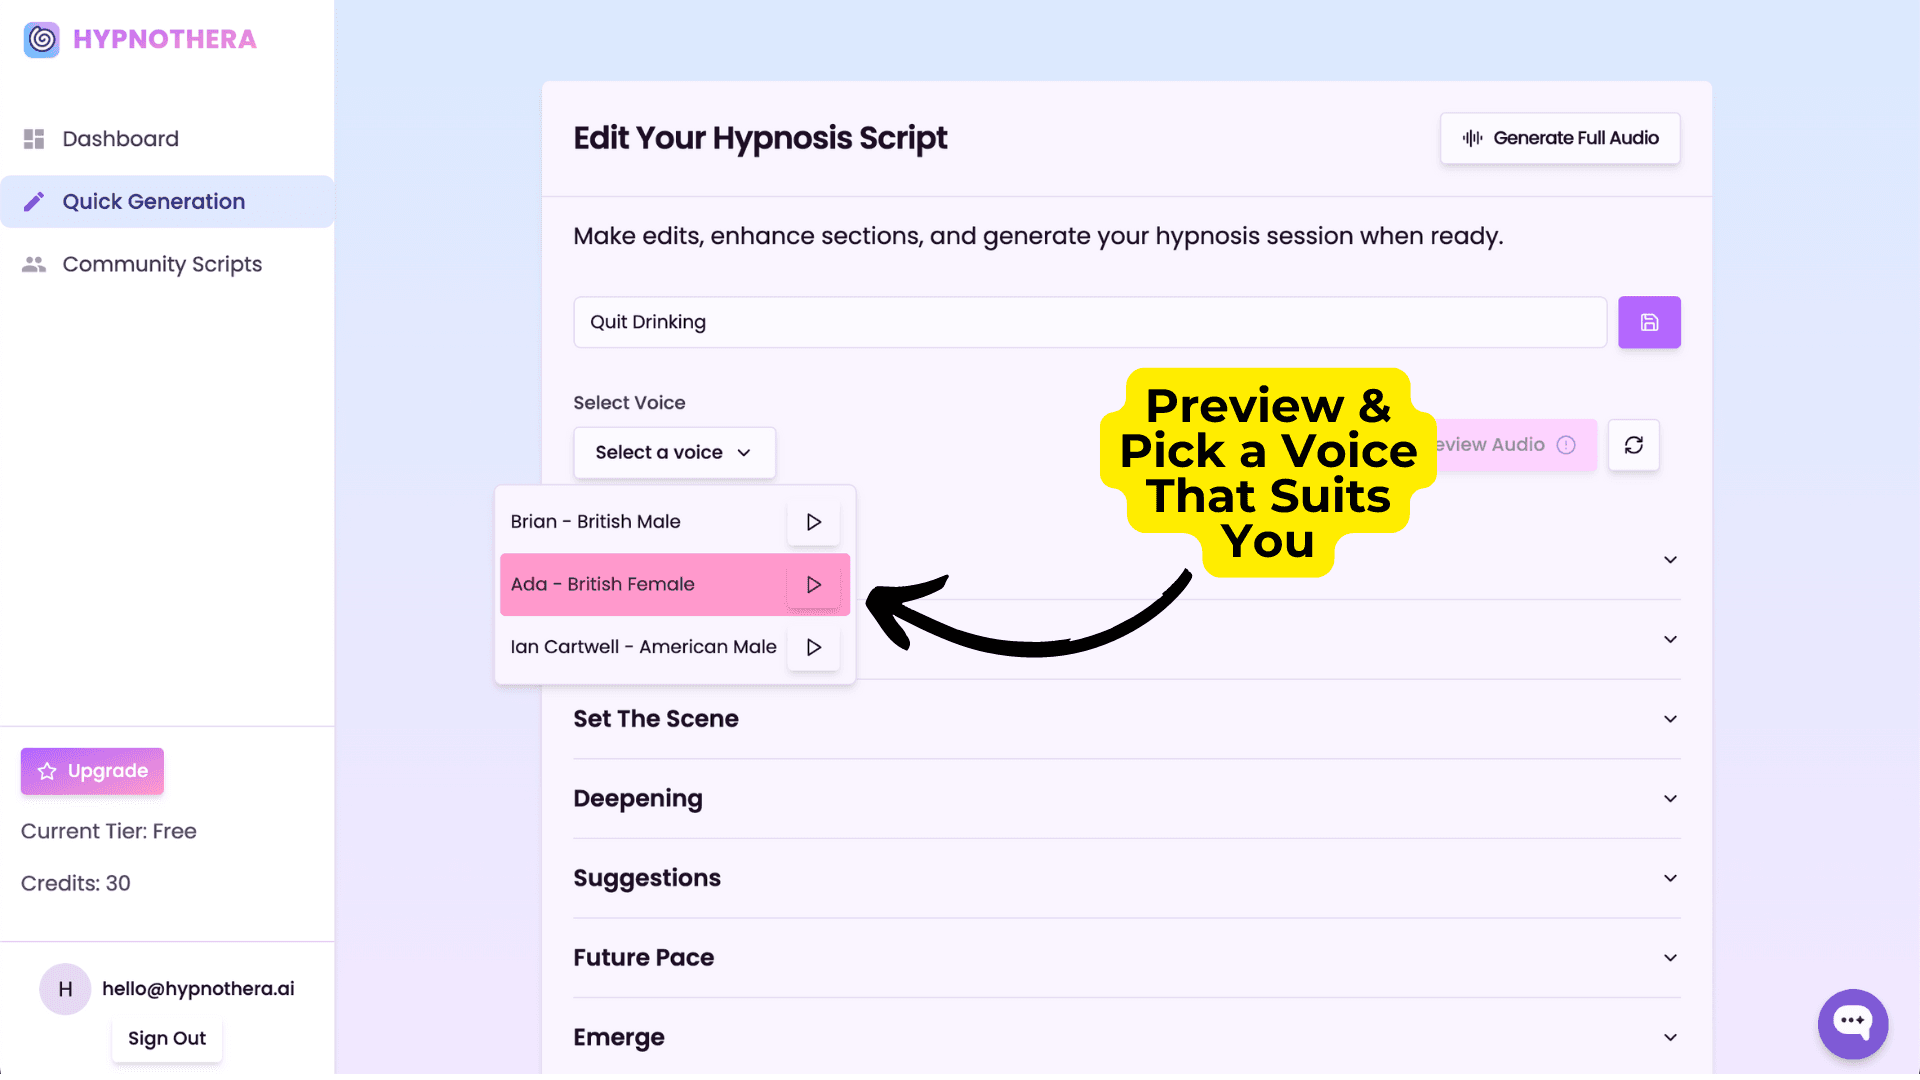Expand the Deepening section
This screenshot has height=1080, width=1920.
click(1669, 798)
